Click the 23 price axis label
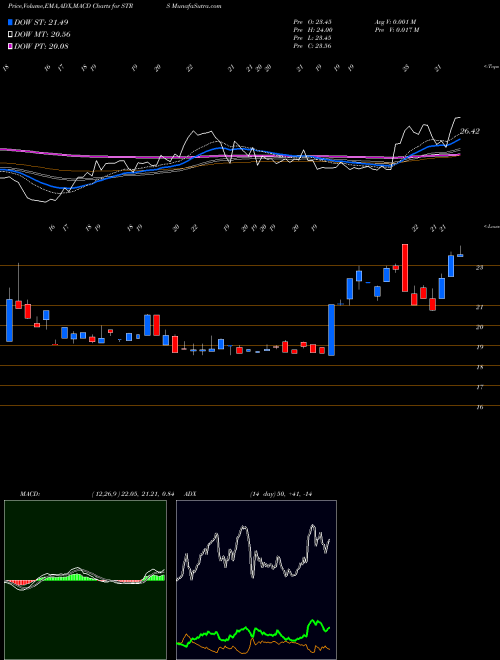 479,267
